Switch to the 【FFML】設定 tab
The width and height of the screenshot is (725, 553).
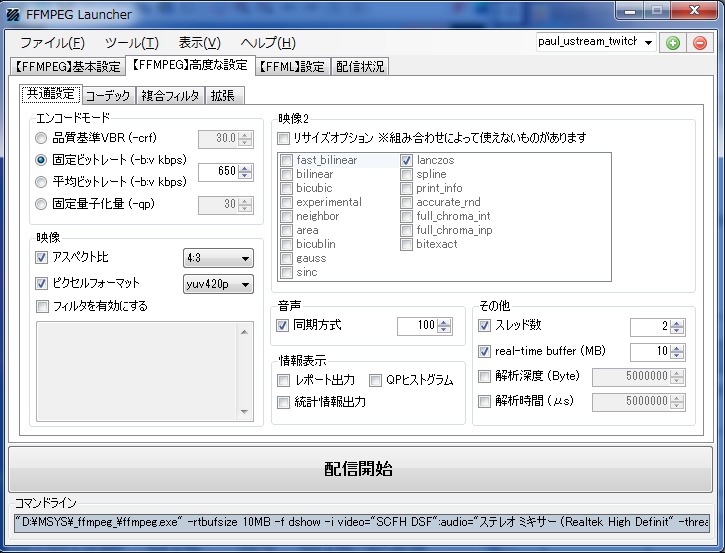tap(293, 67)
